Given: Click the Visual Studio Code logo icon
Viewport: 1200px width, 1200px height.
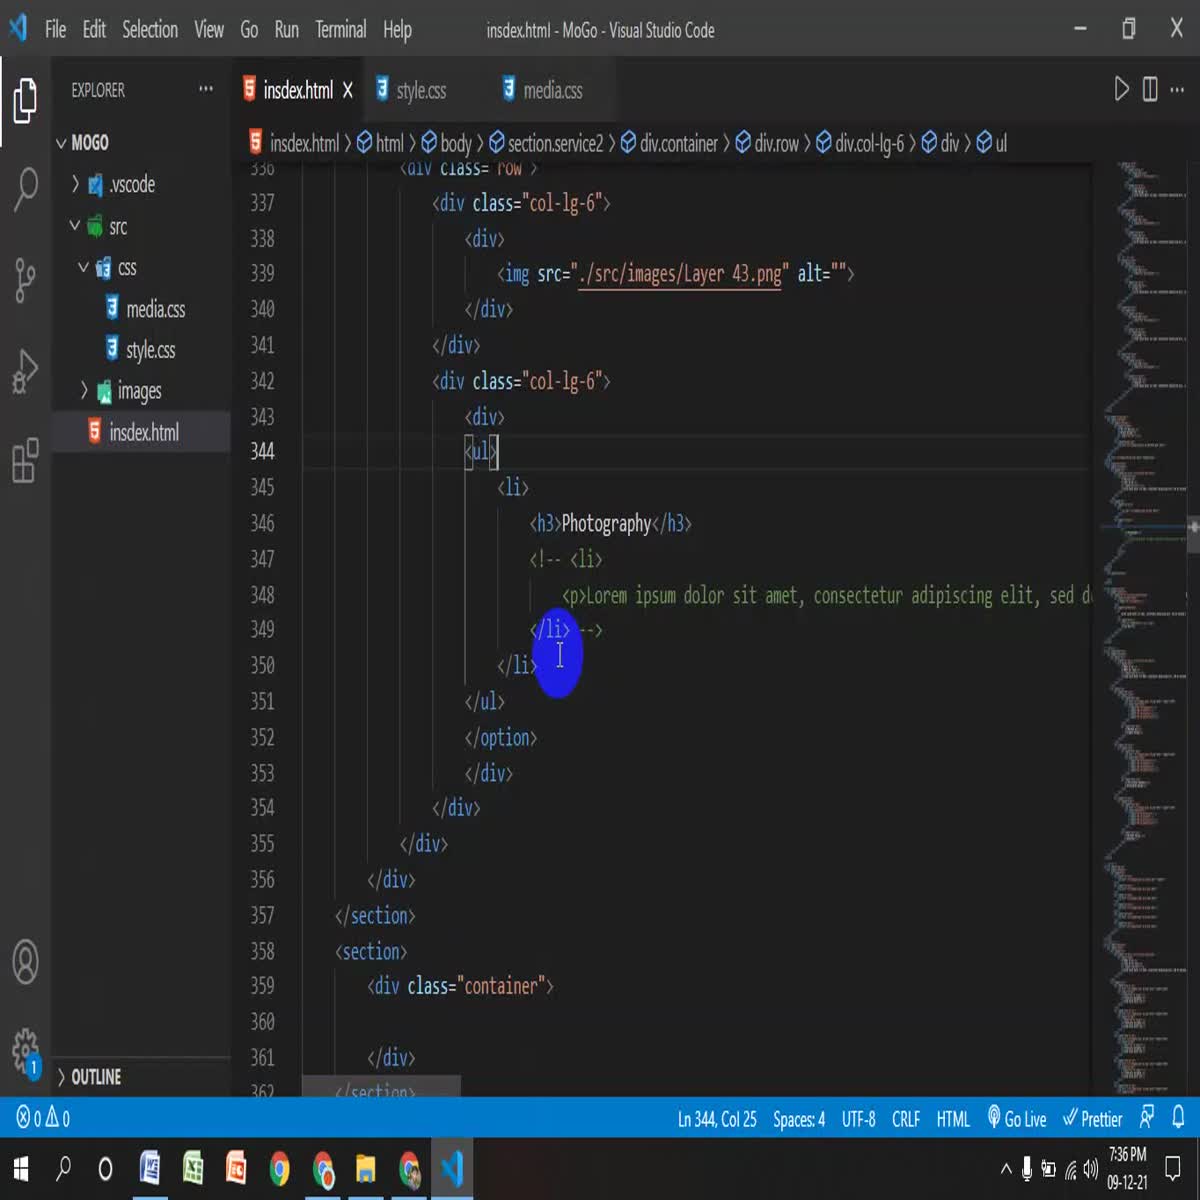Looking at the screenshot, I should point(18,29).
